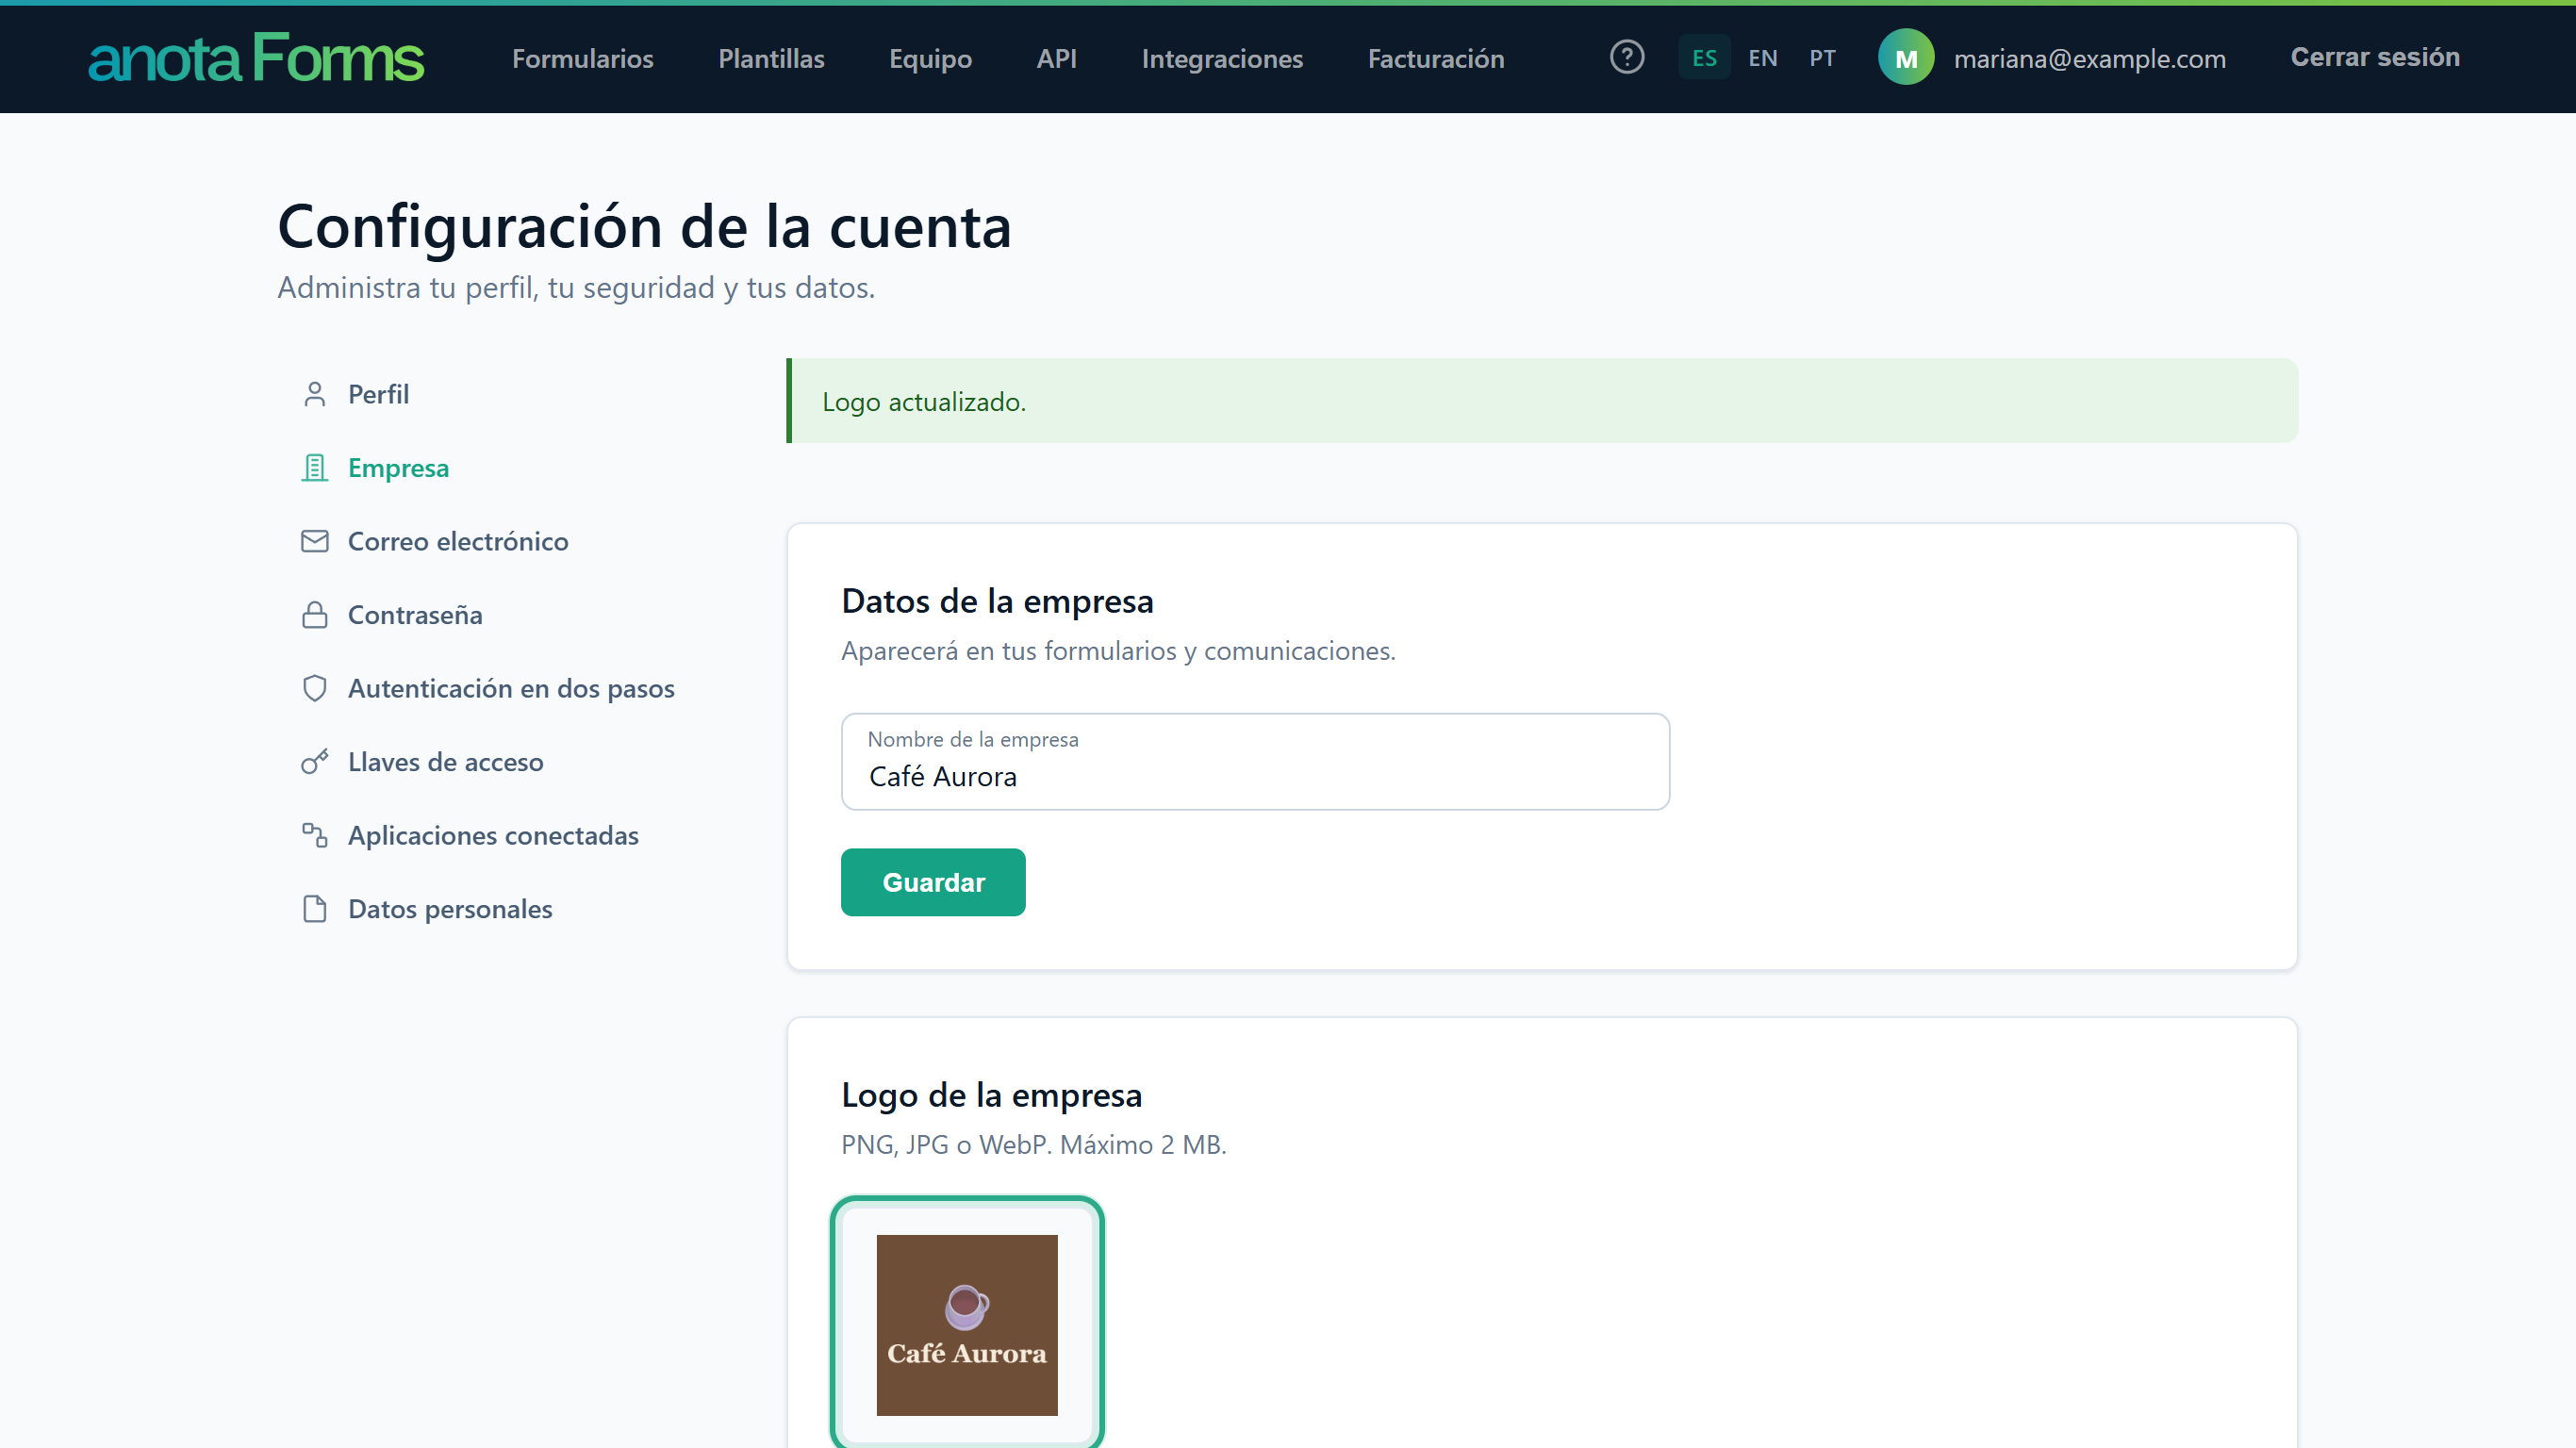Viewport: 2576px width, 1448px height.
Task: Click the Contraseña lock icon
Action: click(314, 615)
